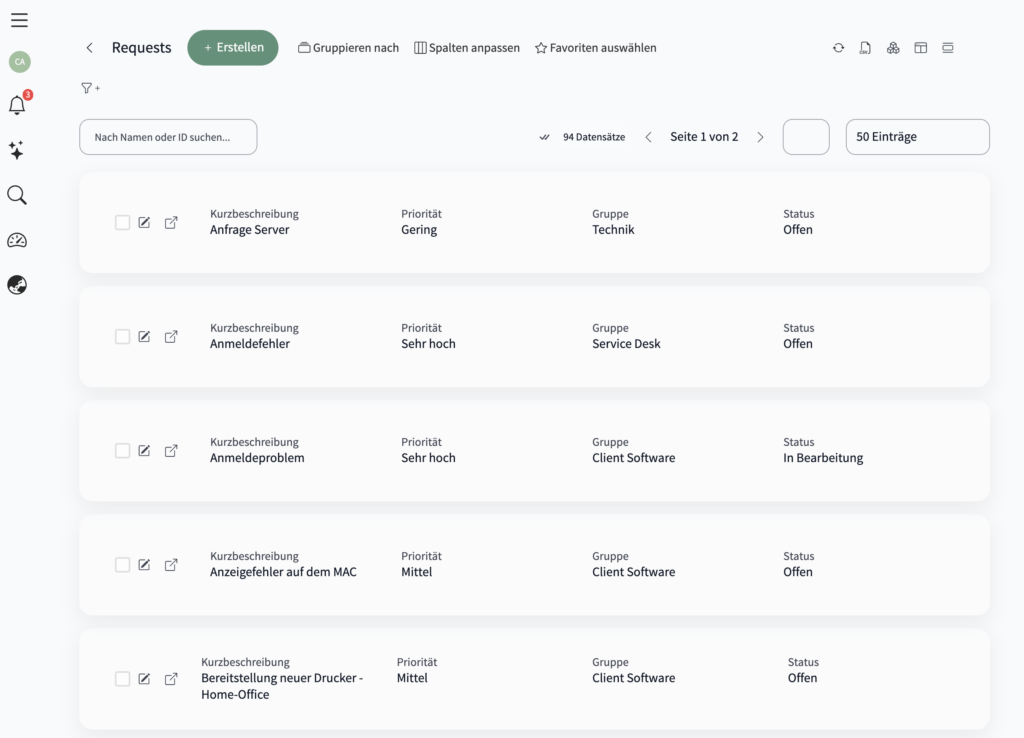Click the refresh icon in the top toolbar
This screenshot has width=1024, height=738.
[838, 48]
